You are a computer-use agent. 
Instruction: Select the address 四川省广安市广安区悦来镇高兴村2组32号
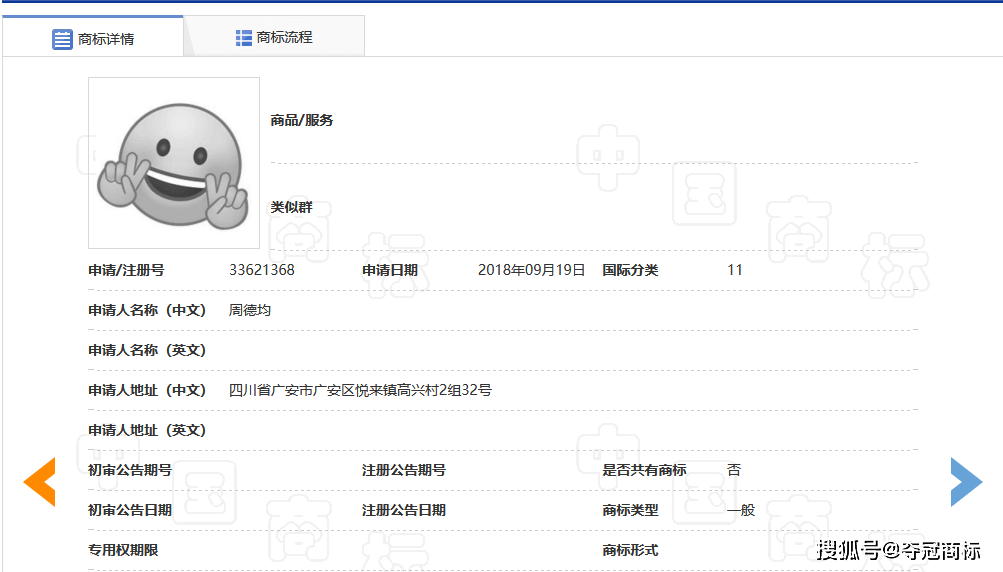[360, 390]
